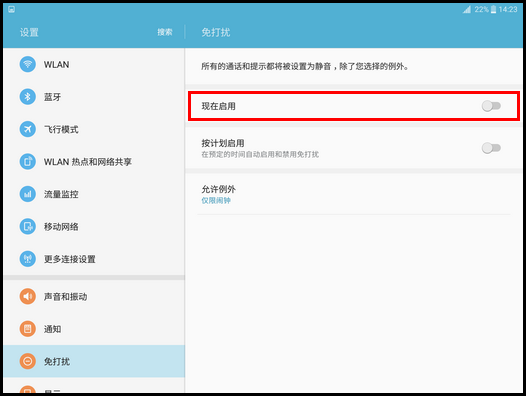Screen dimensions: 526x396
Task: Tap the data usage icon for 流量监控
Action: point(28,194)
